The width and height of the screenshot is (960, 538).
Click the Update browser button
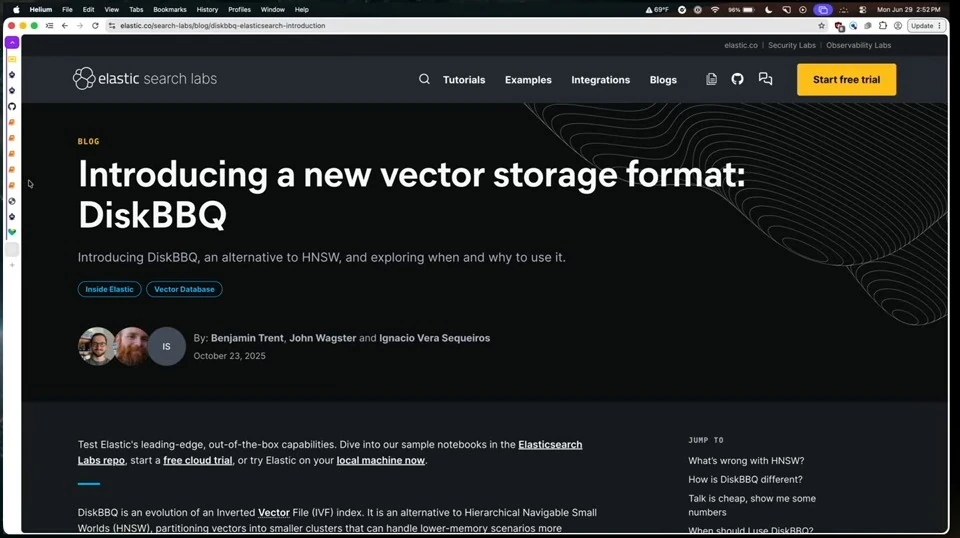[x=926, y=26]
